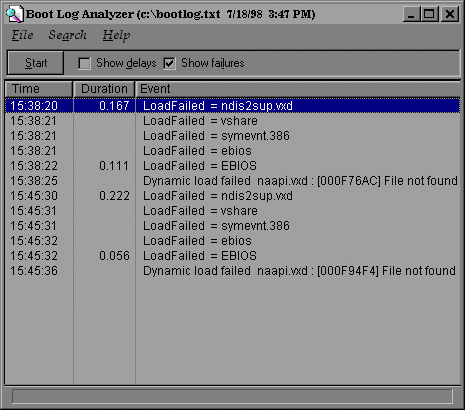
Task: Minimize the Boot Log Analyzer window
Action: coord(411,14)
